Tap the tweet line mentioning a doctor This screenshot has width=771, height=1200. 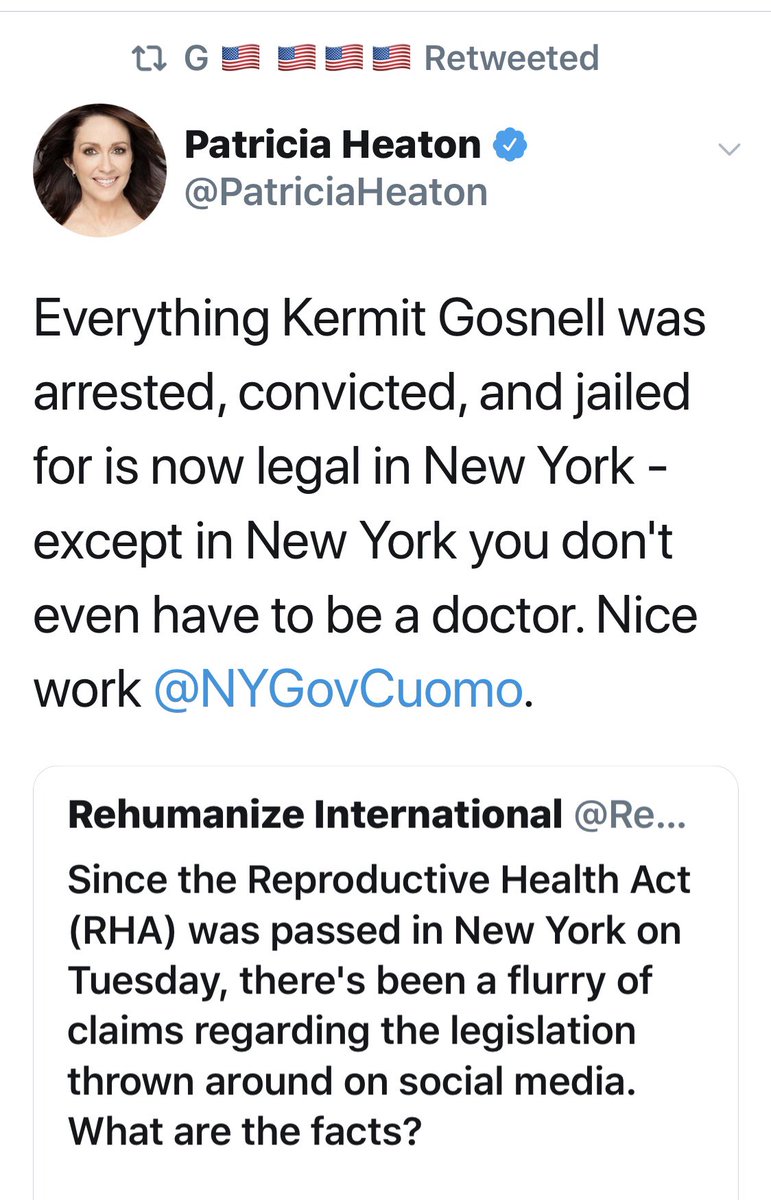pos(365,617)
